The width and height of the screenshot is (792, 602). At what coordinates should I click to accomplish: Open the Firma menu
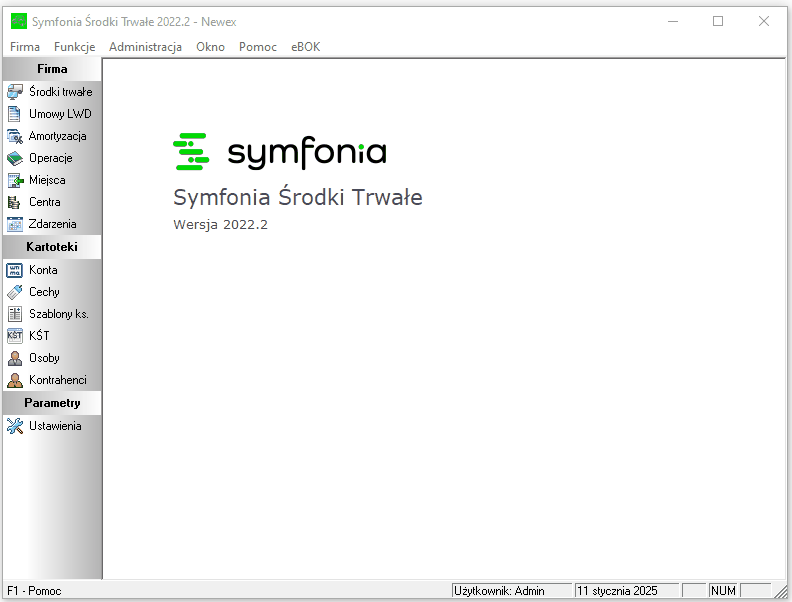click(x=25, y=47)
